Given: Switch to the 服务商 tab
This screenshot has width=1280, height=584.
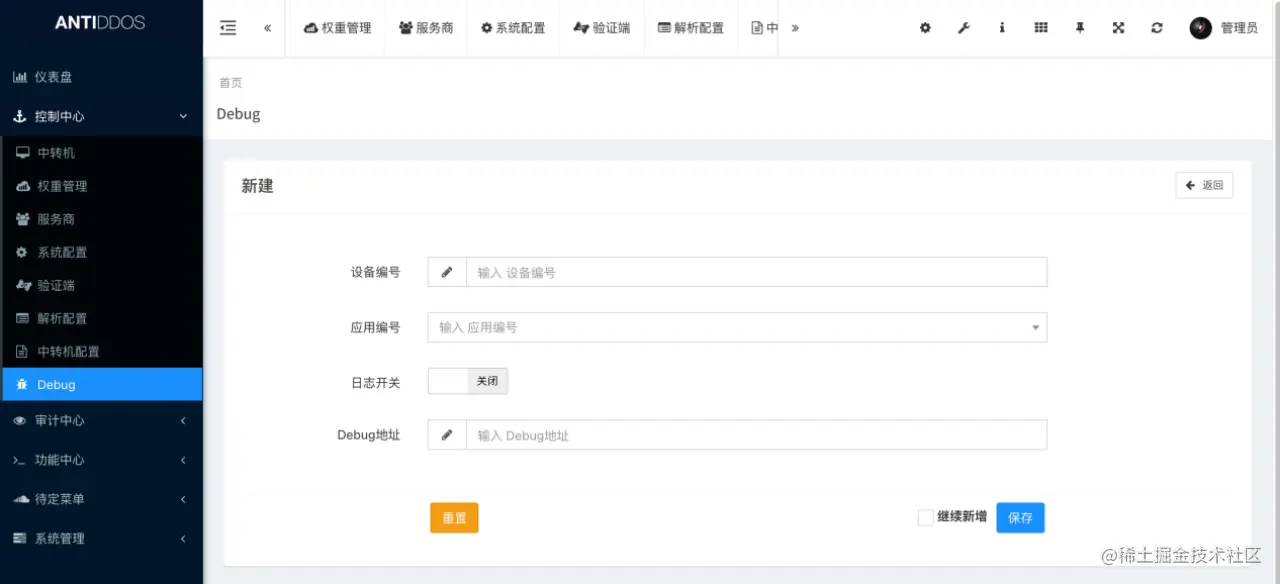Looking at the screenshot, I should coord(426,28).
